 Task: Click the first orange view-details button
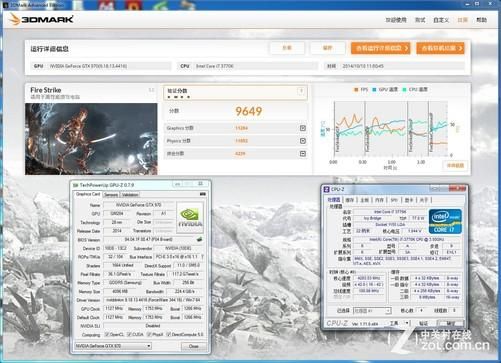click(380, 48)
